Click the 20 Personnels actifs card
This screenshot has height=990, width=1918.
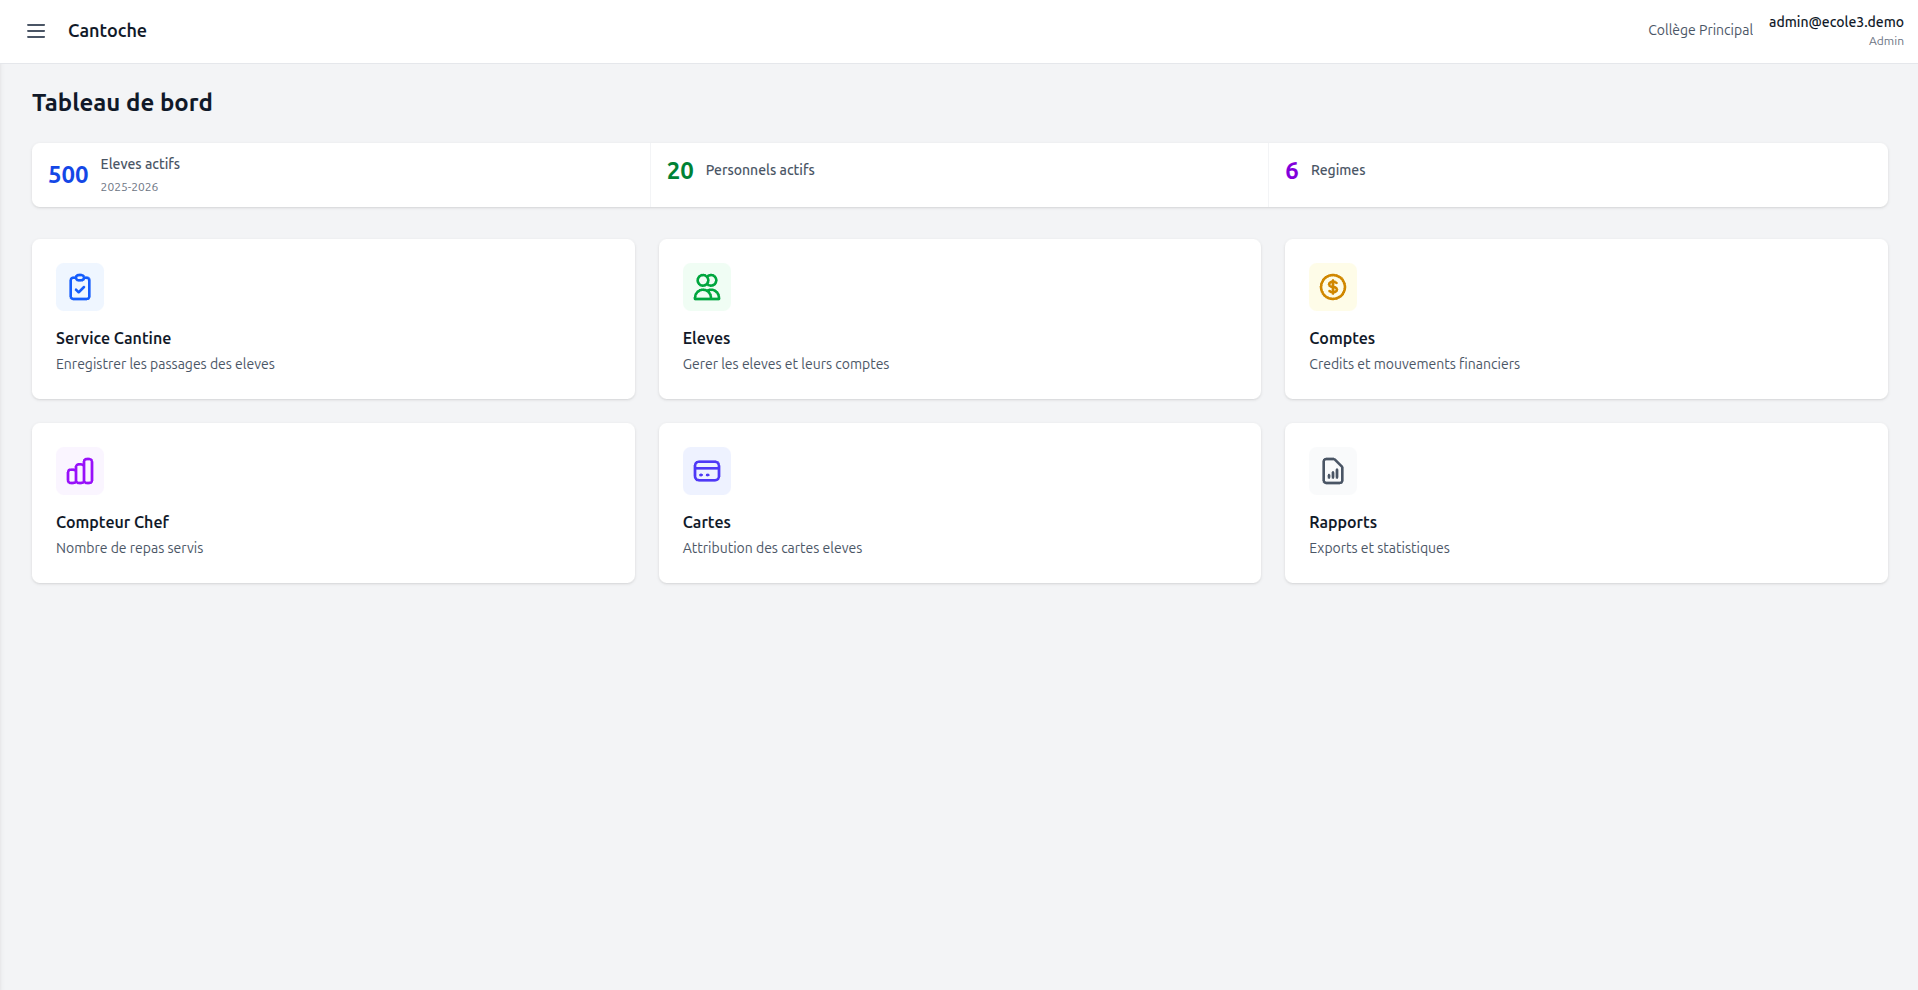(958, 174)
